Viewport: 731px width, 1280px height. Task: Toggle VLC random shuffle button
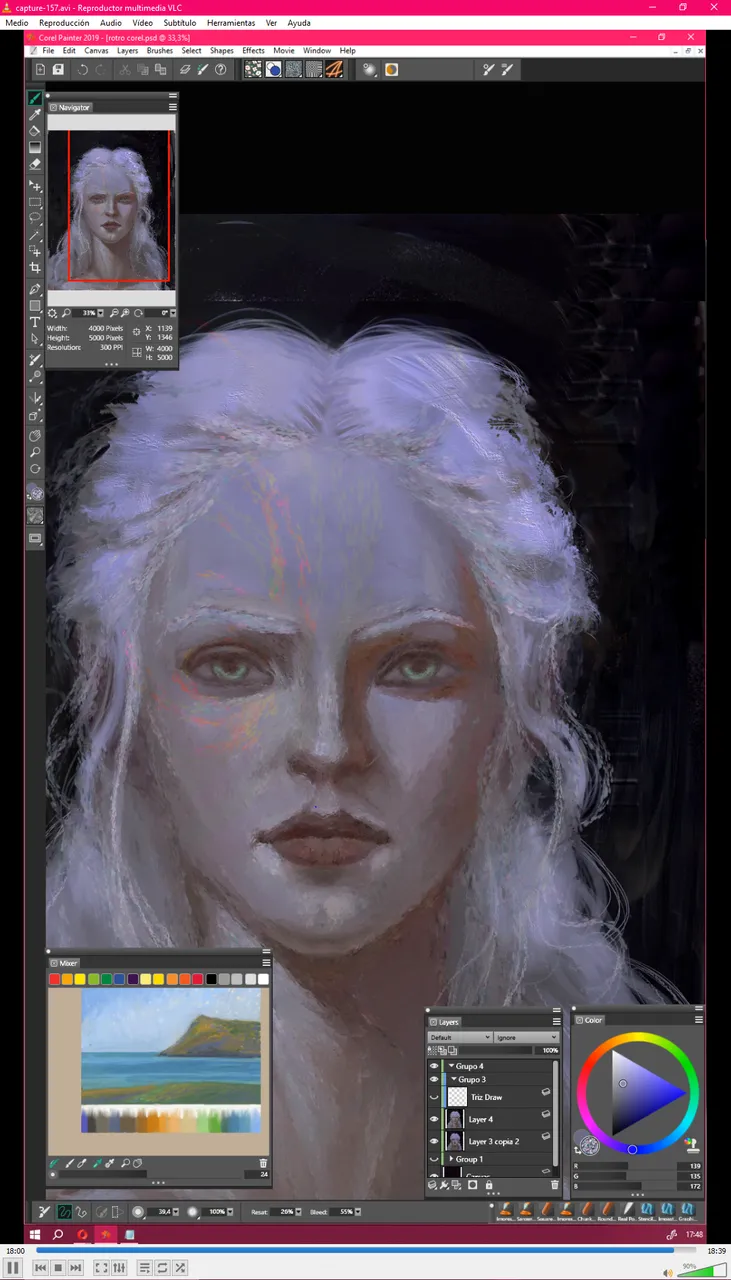[x=179, y=1267]
